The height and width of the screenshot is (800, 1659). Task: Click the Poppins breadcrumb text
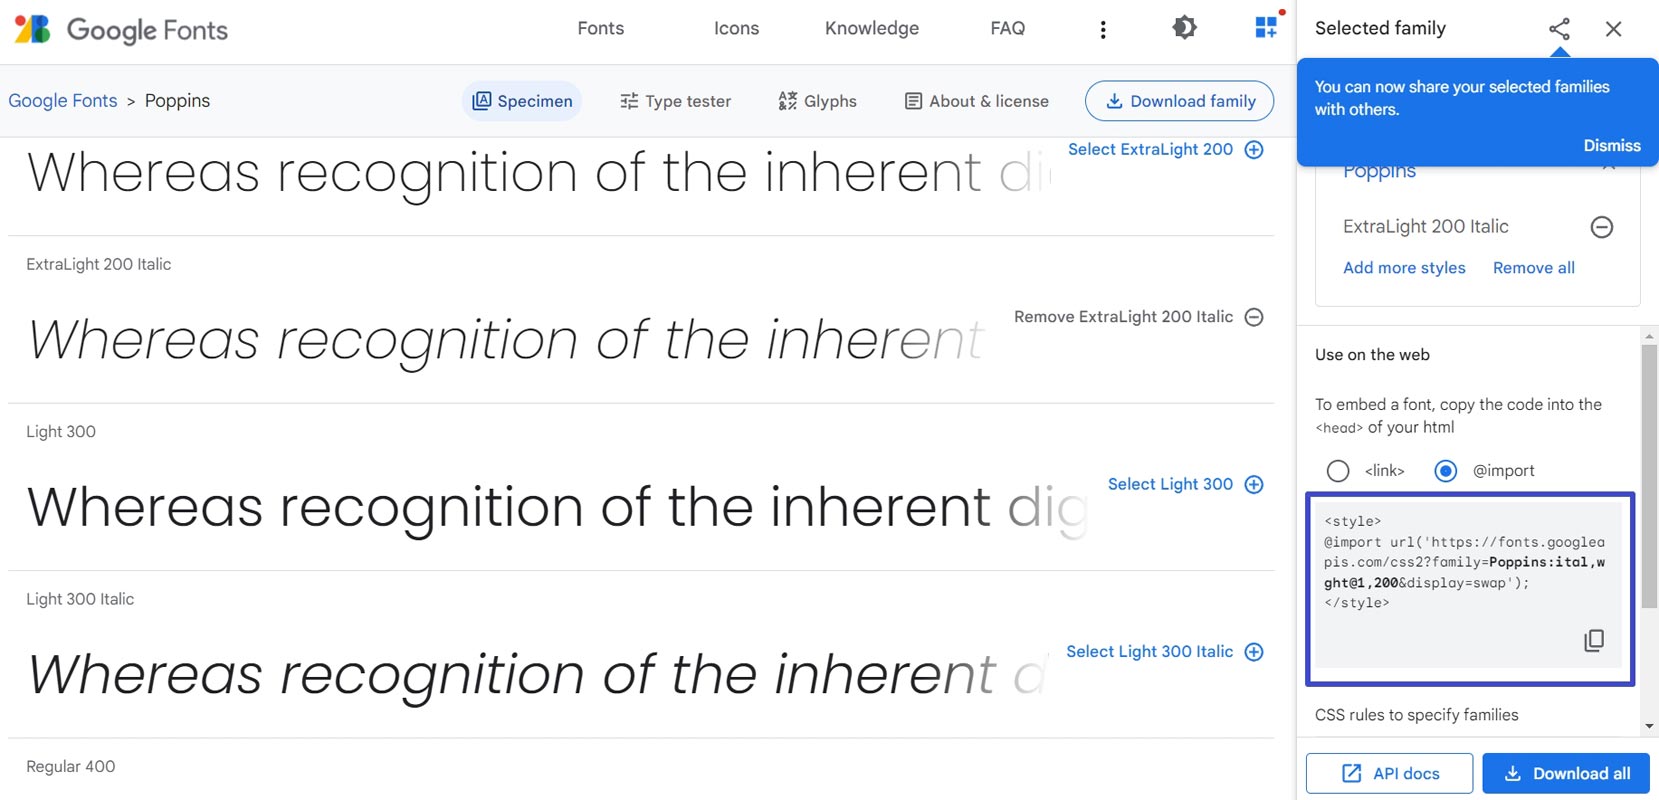coord(177,100)
